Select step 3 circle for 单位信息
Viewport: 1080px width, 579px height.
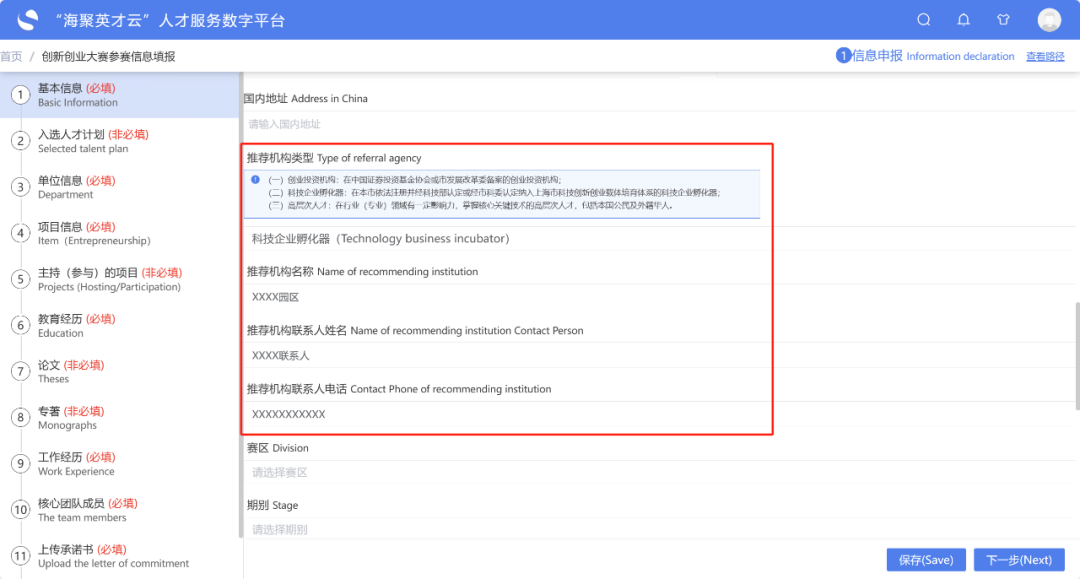tap(20, 187)
